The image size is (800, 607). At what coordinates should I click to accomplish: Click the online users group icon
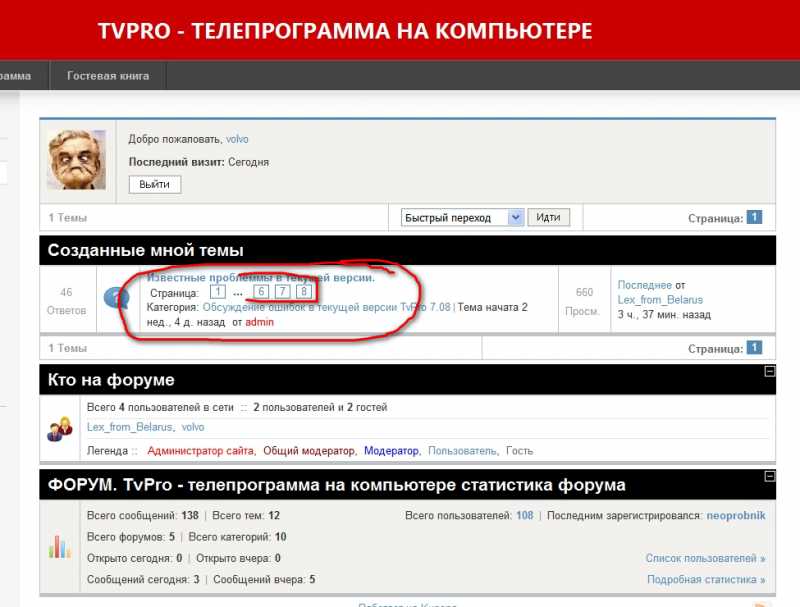(x=60, y=429)
